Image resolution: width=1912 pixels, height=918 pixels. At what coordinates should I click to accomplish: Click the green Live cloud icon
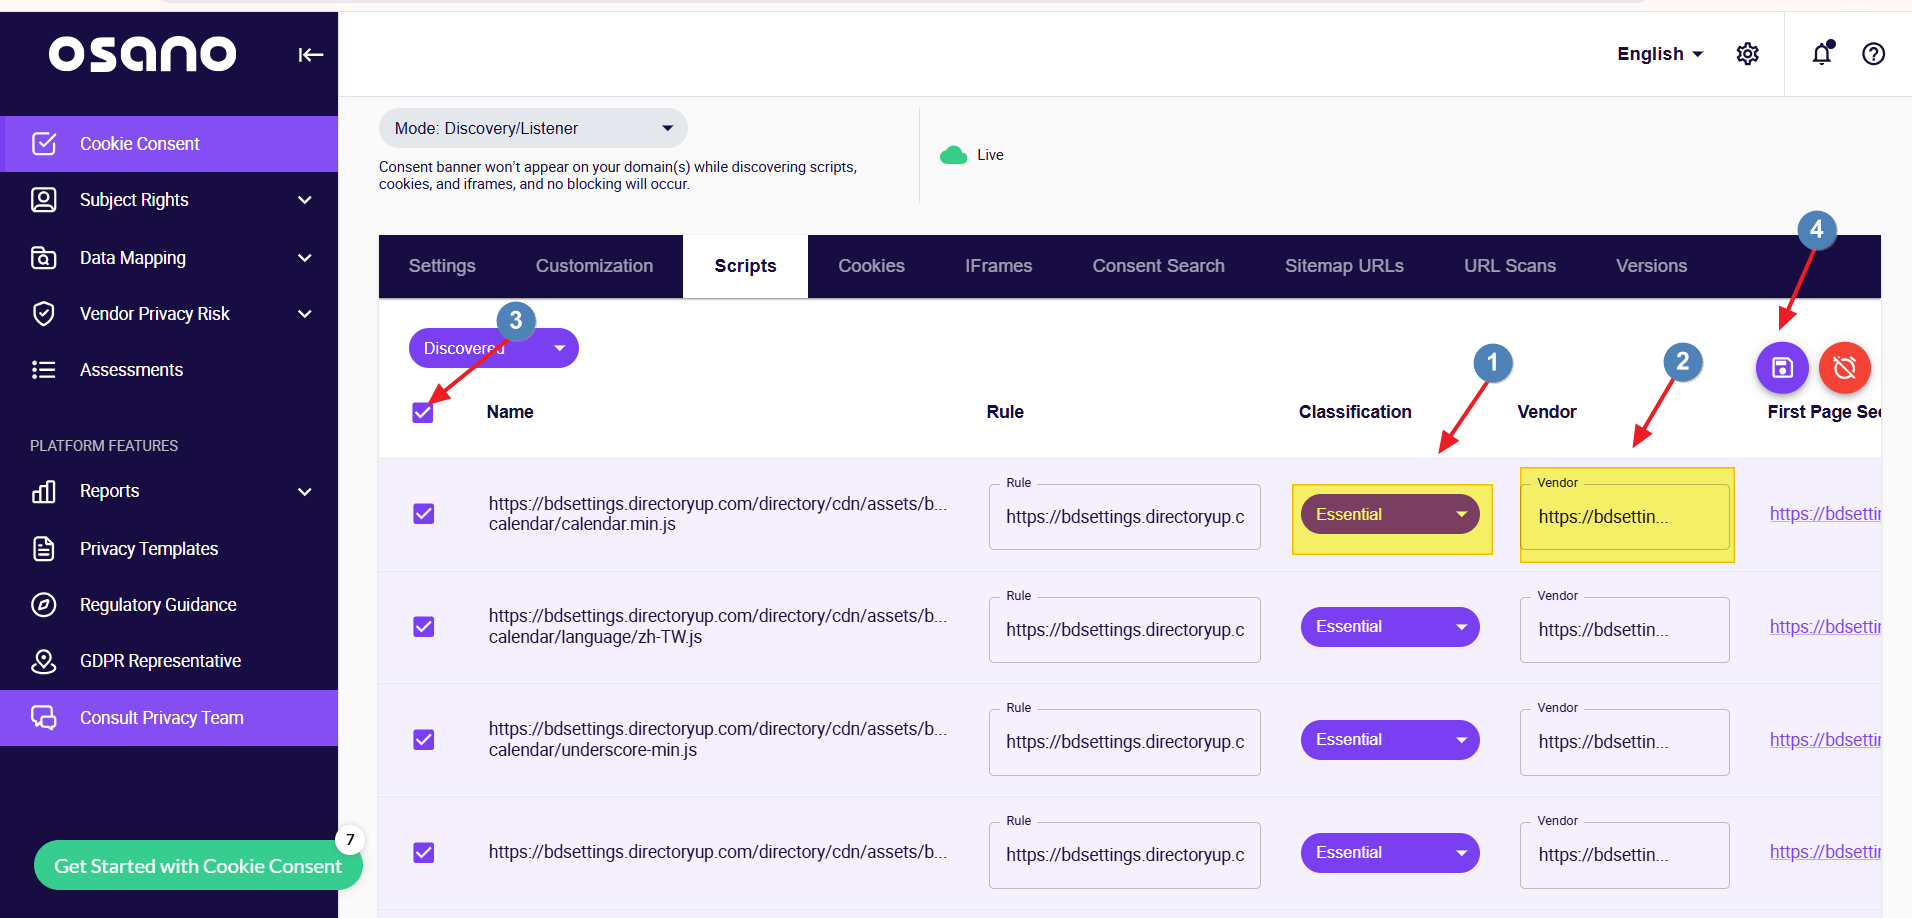tap(953, 155)
